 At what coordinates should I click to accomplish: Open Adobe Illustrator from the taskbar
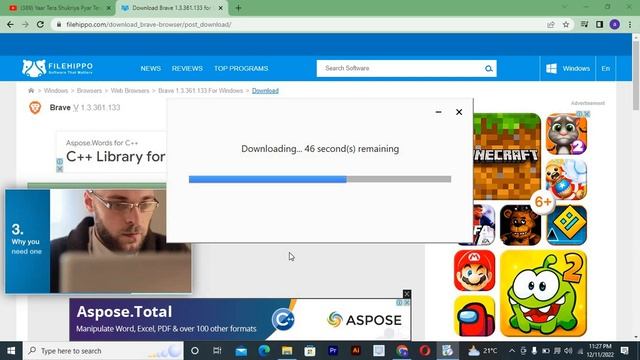(356, 351)
